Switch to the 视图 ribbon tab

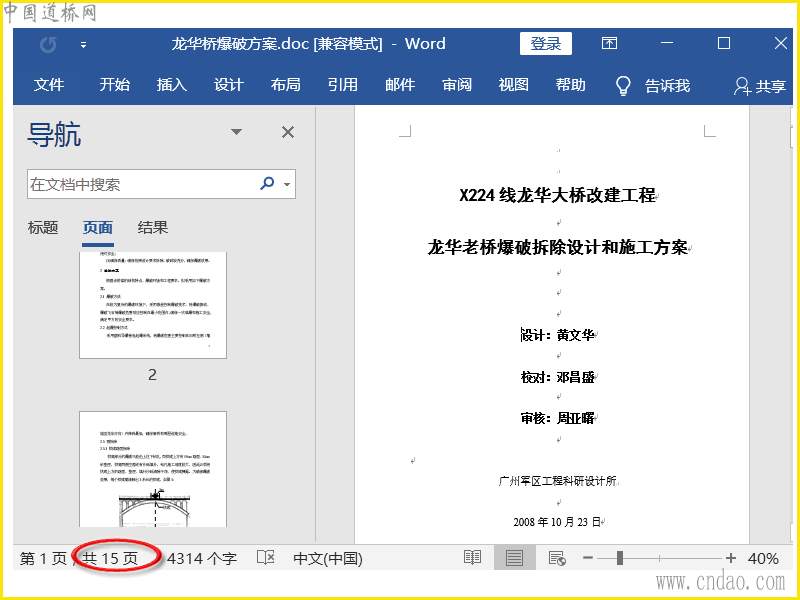coord(513,85)
